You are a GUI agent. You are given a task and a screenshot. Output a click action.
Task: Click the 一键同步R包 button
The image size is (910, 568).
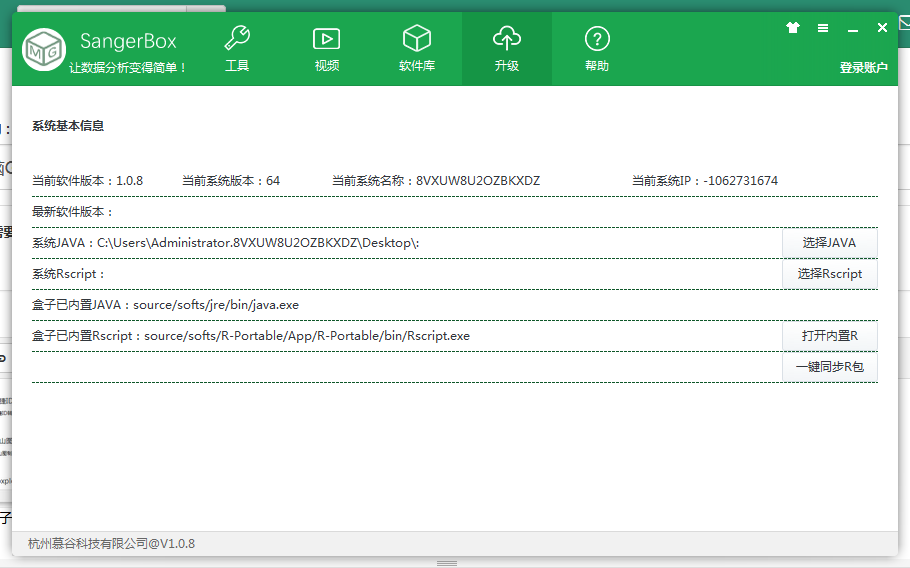click(829, 367)
